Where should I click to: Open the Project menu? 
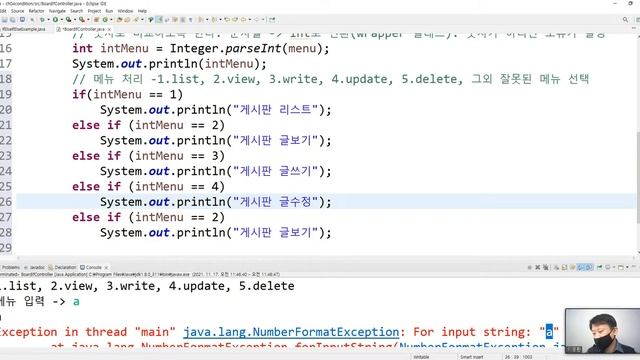pyautogui.click(x=94, y=11)
